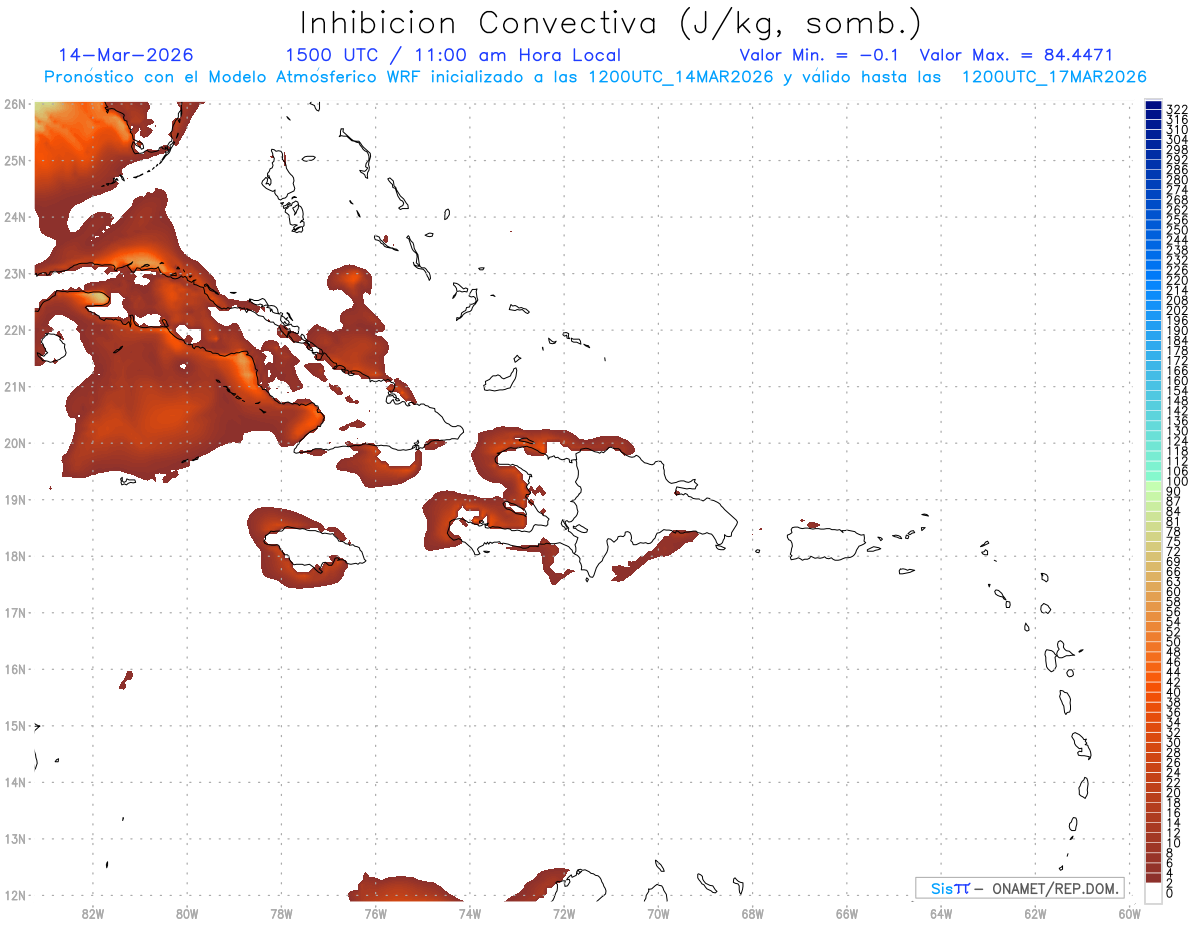This screenshot has height=927, width=1200.
Task: Click the 60W longitude label
Action: (x=1130, y=912)
